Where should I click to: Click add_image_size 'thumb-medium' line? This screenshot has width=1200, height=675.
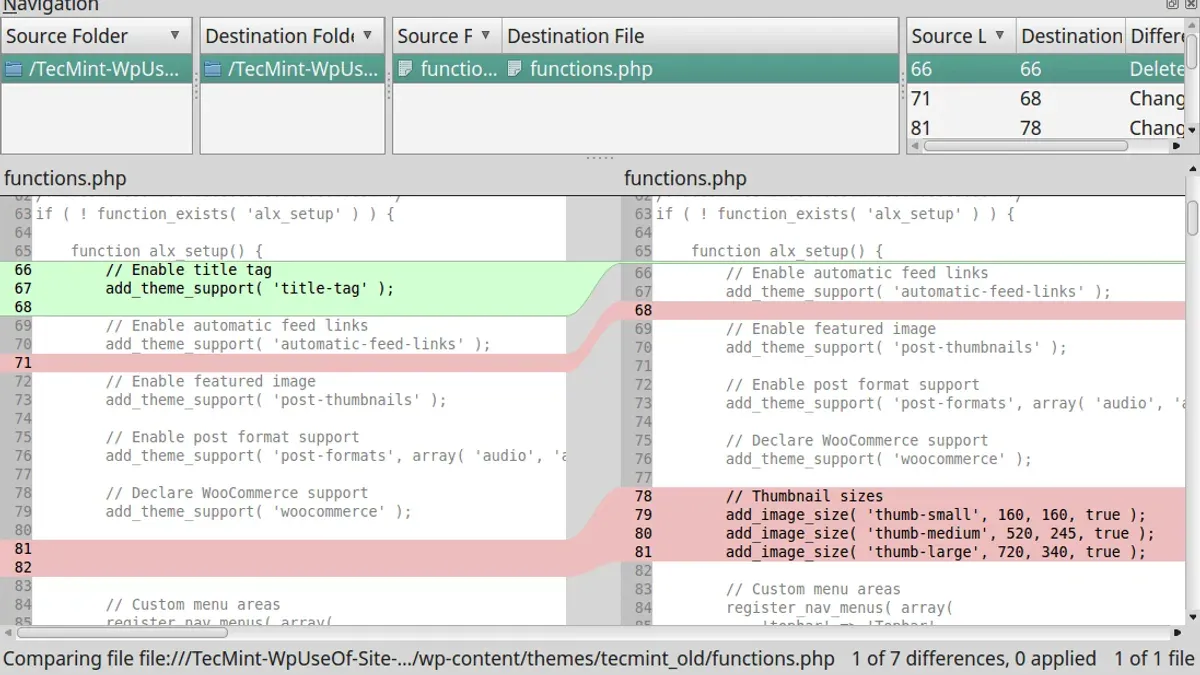[x=940, y=533]
